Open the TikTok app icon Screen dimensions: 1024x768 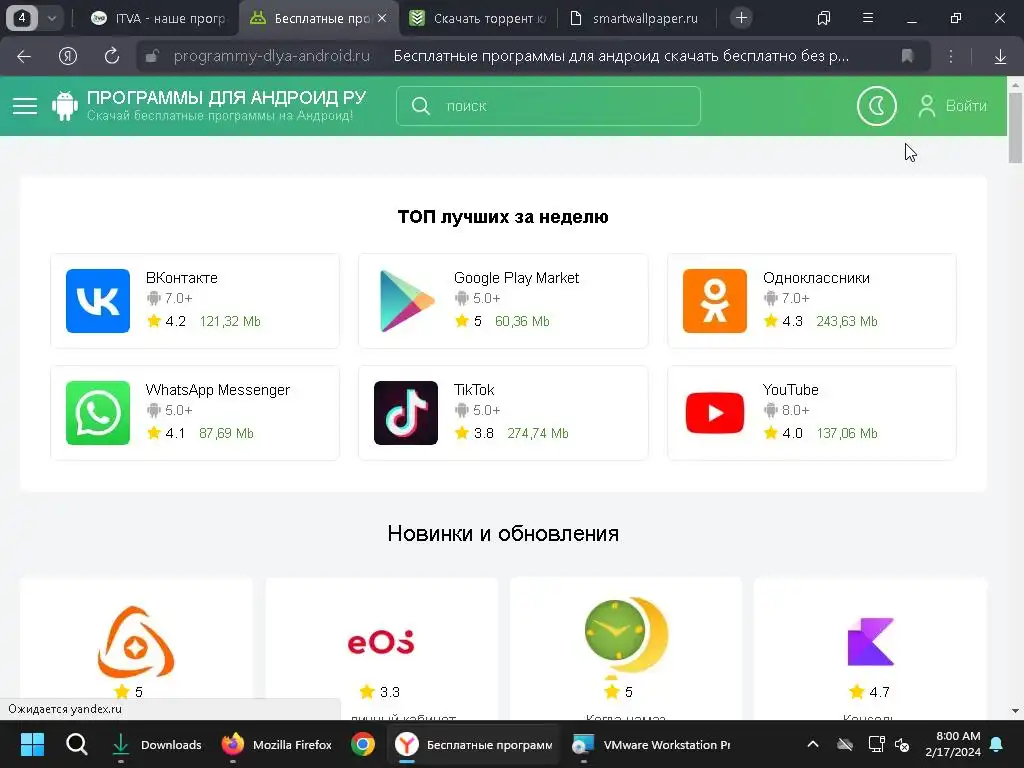[406, 413]
